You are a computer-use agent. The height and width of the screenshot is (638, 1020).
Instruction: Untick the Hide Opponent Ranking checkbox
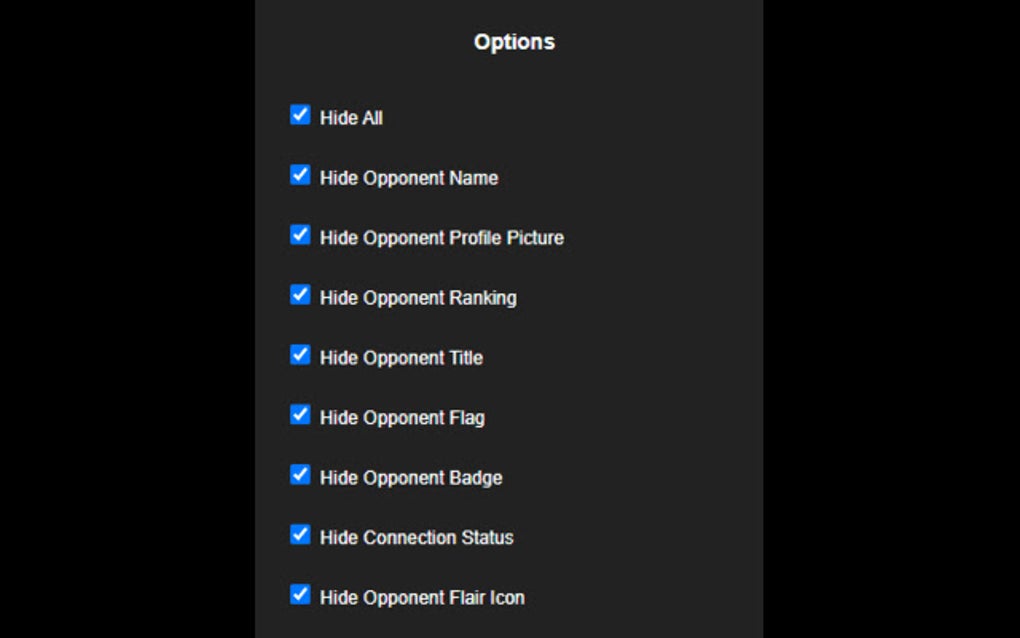(300, 295)
